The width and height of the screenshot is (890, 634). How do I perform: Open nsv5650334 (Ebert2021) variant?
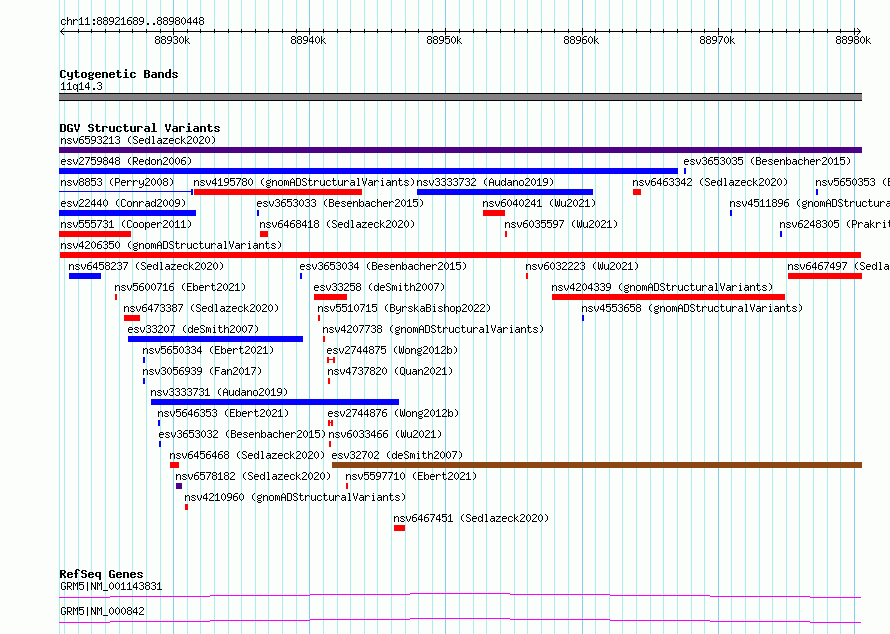[x=208, y=350]
